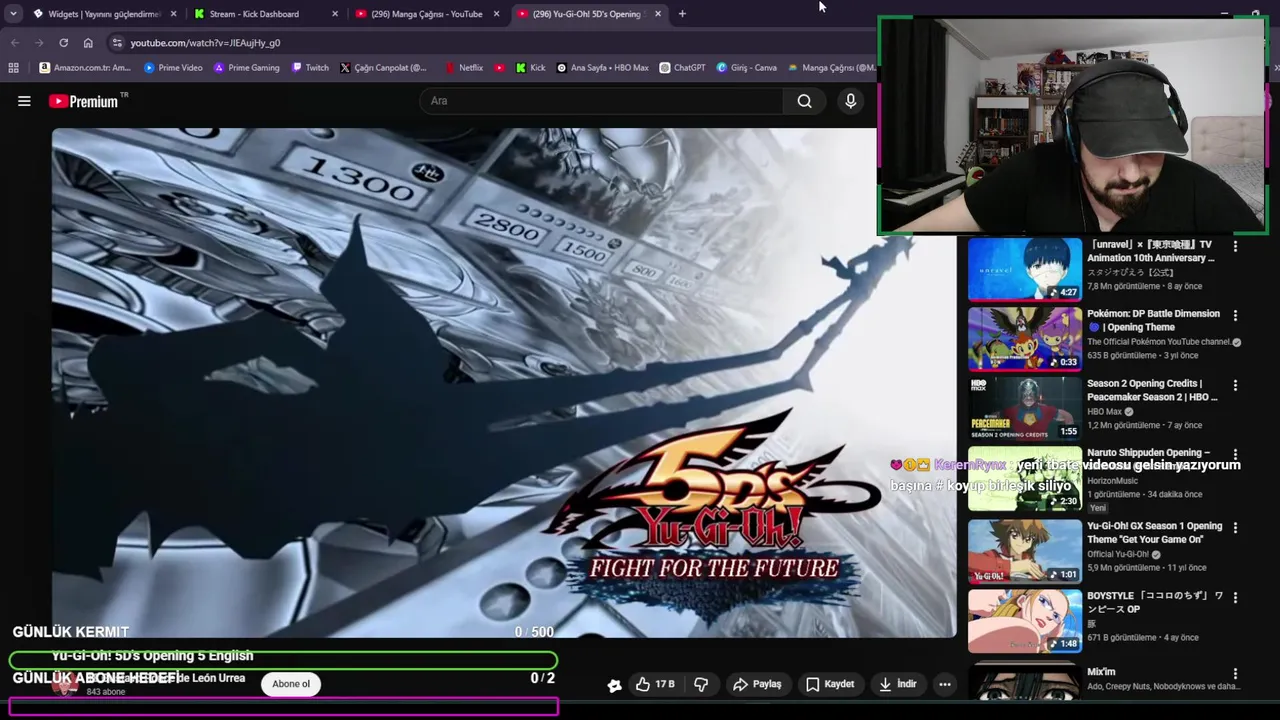This screenshot has height=720, width=1280.
Task: Download the video with İndir button
Action: coord(898,684)
